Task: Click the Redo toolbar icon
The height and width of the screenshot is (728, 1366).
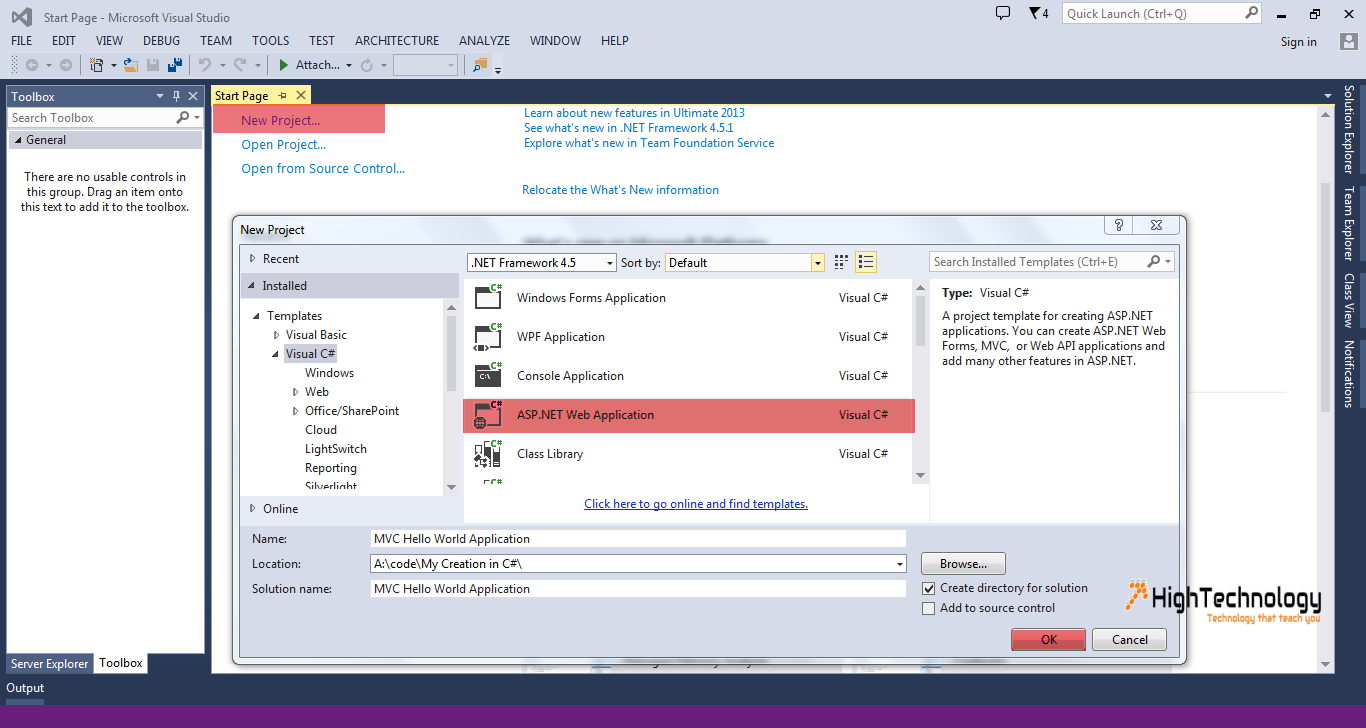Action: click(240, 65)
